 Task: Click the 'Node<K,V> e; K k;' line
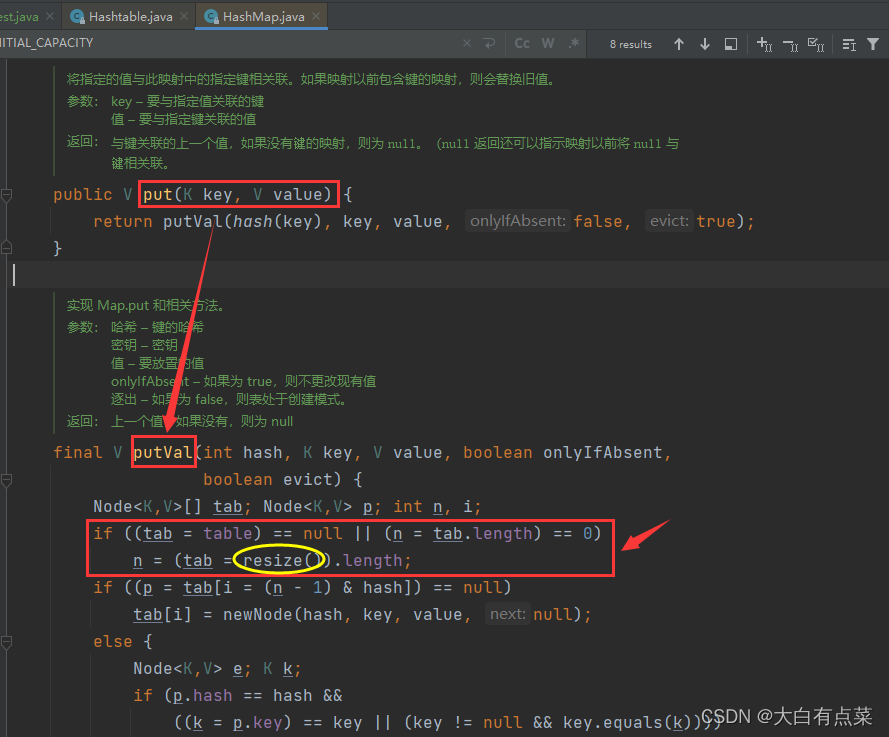217,669
